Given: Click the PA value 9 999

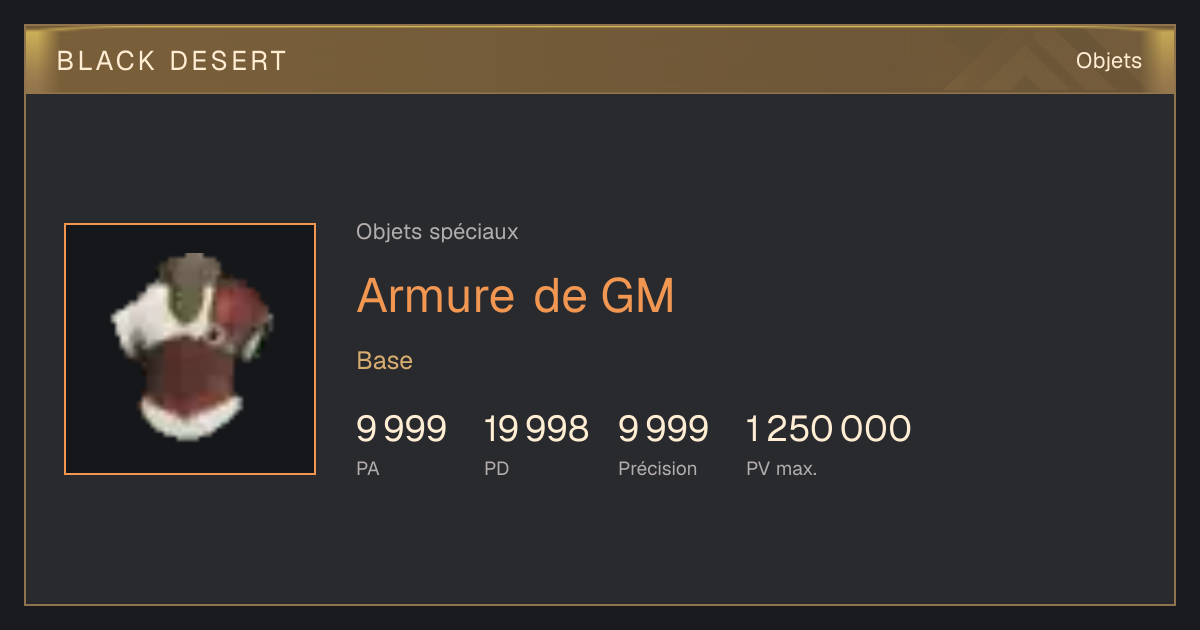Looking at the screenshot, I should click(x=401, y=429).
